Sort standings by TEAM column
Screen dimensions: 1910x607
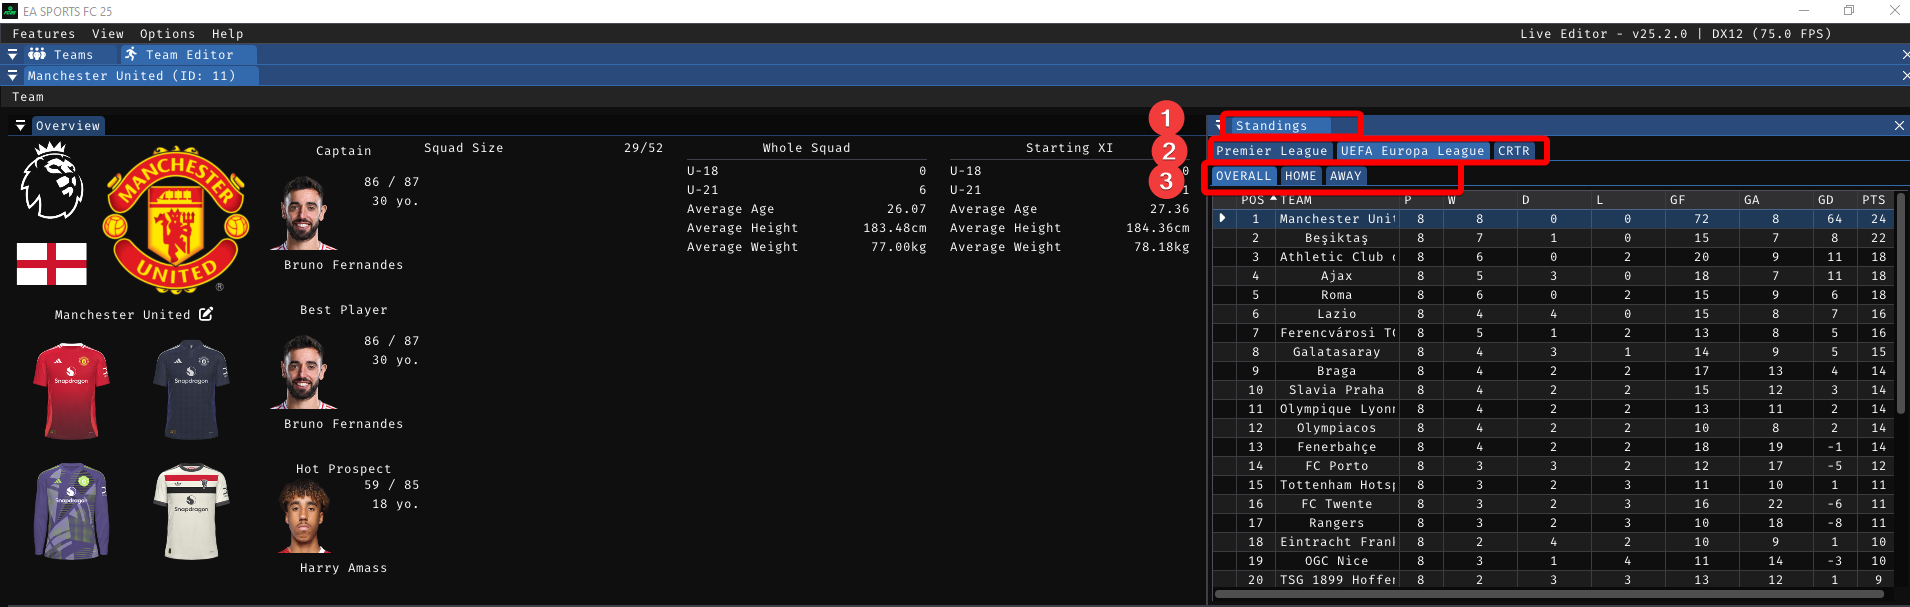1338,200
